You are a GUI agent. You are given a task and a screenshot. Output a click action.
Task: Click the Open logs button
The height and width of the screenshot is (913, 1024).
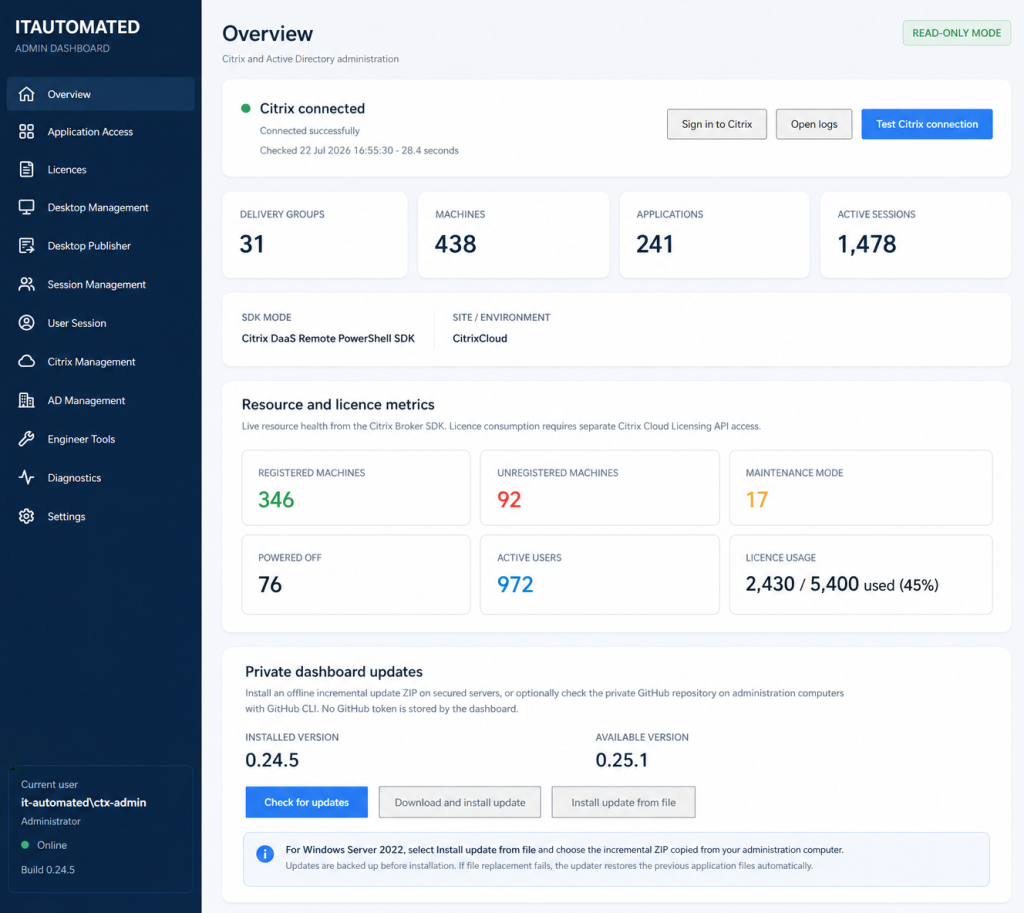[x=814, y=124]
